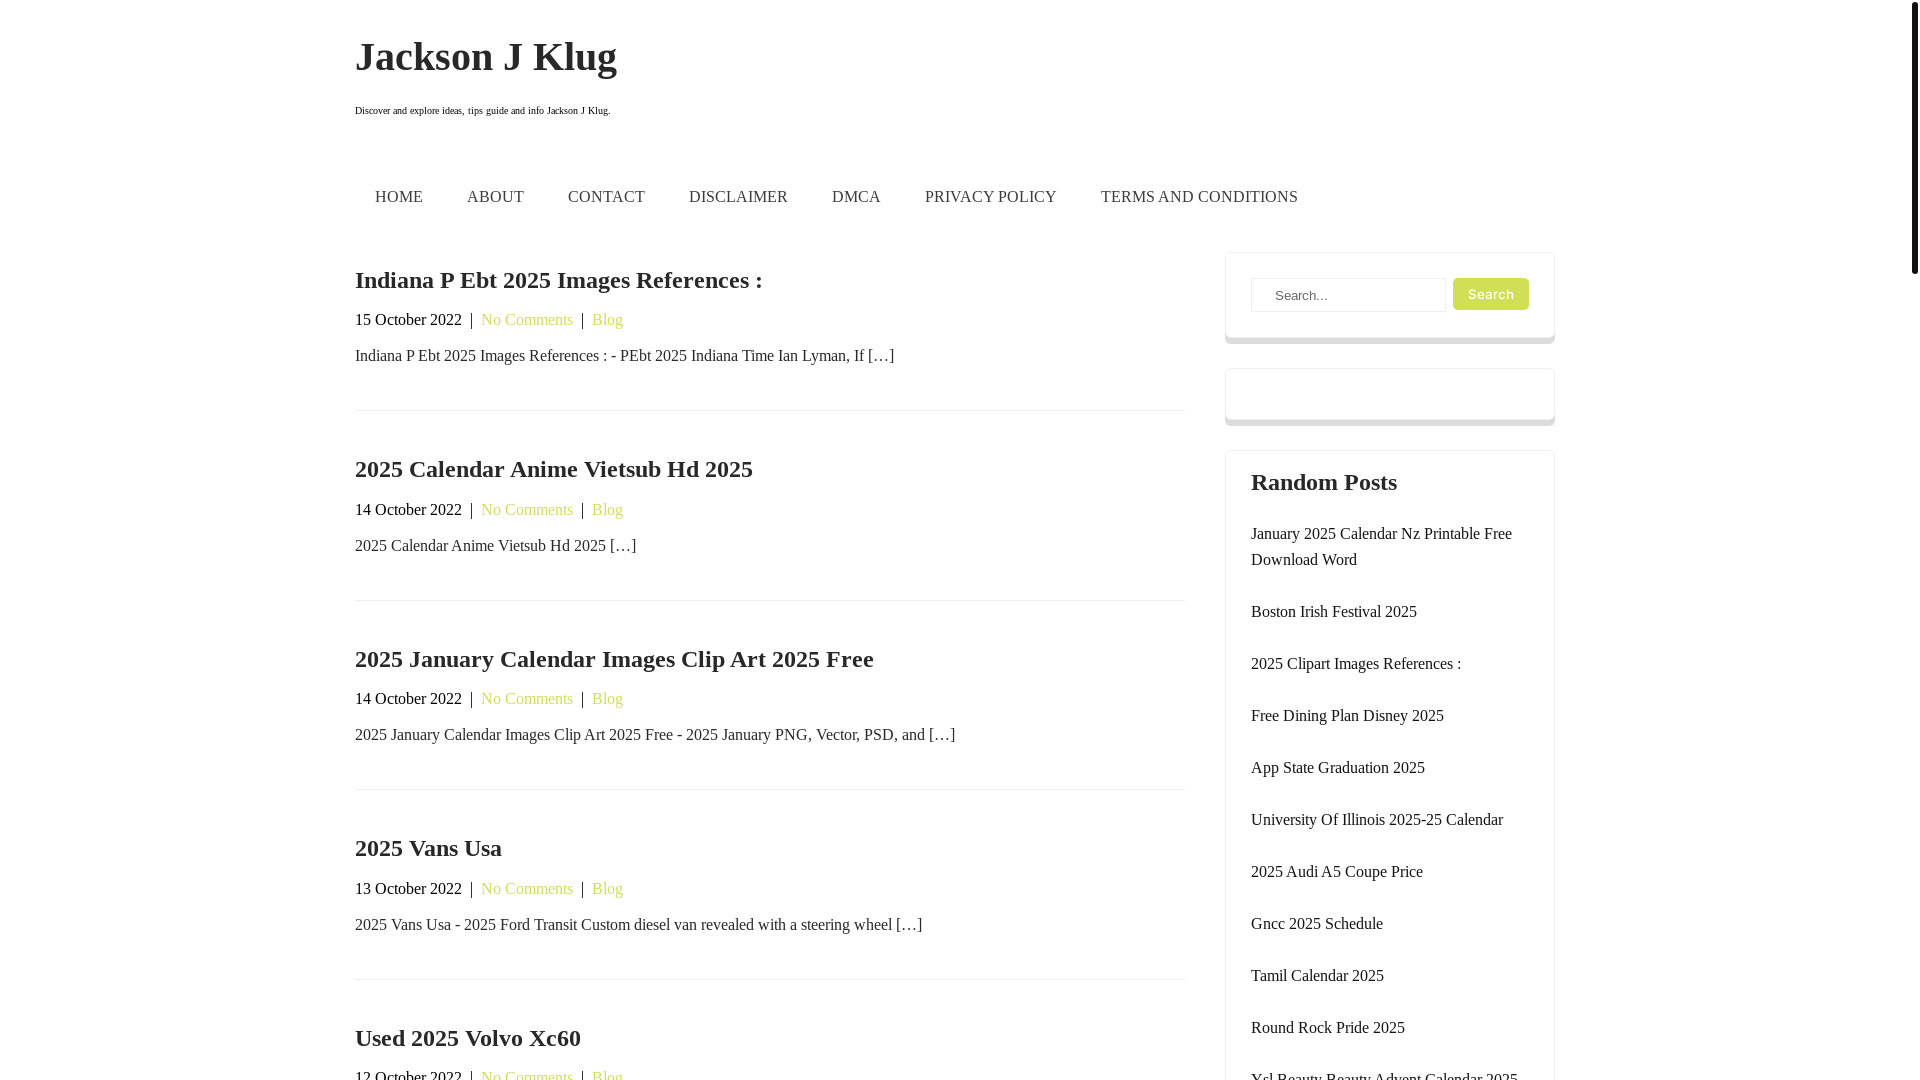
Task: Open random post 2025 Audi A5 Coupe Price
Action: (x=1337, y=872)
